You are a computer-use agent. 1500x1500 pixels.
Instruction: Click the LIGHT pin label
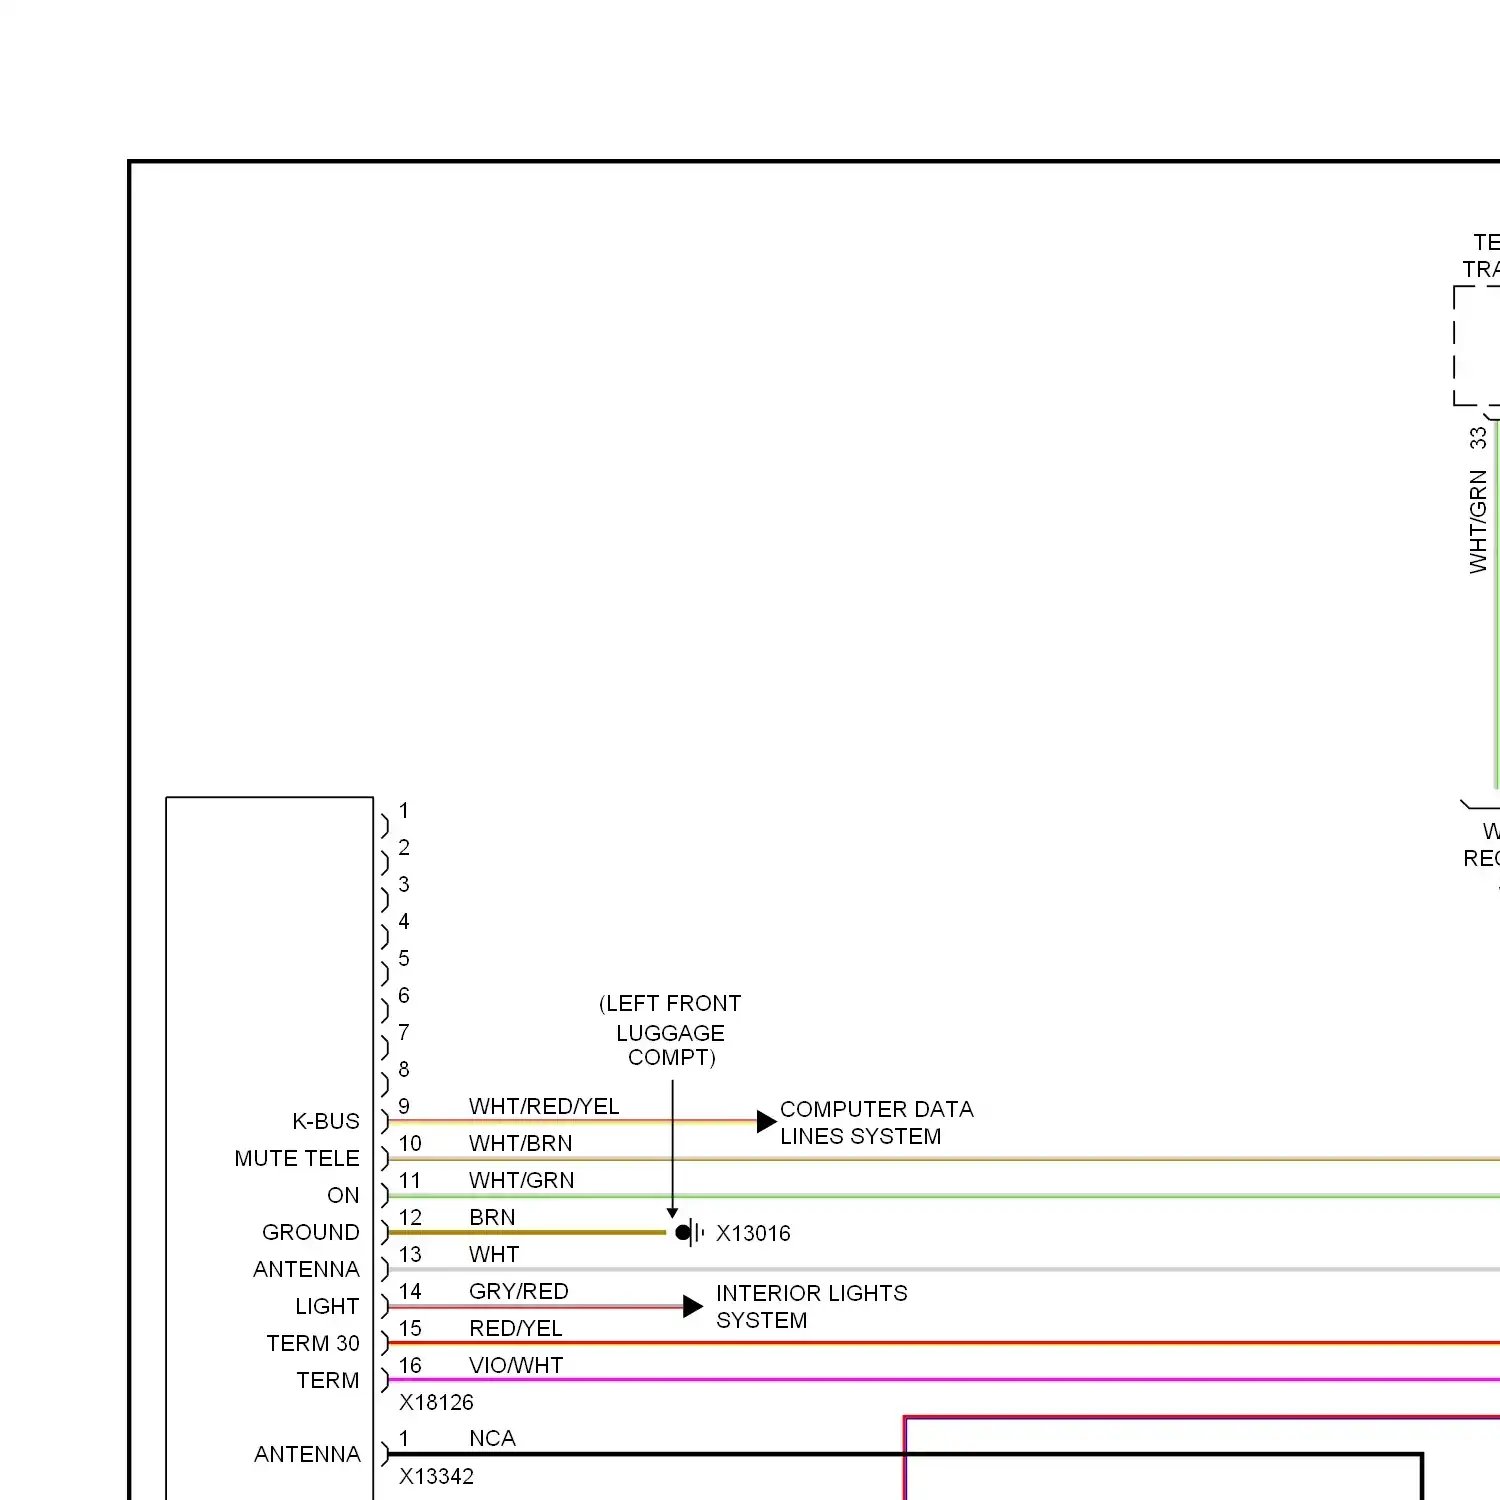click(327, 1306)
